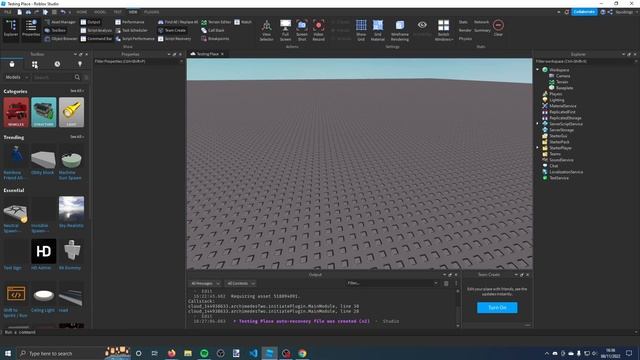640x360 pixels.
Task: Expand ServerScriptService in Explorer
Action: pos(538,124)
